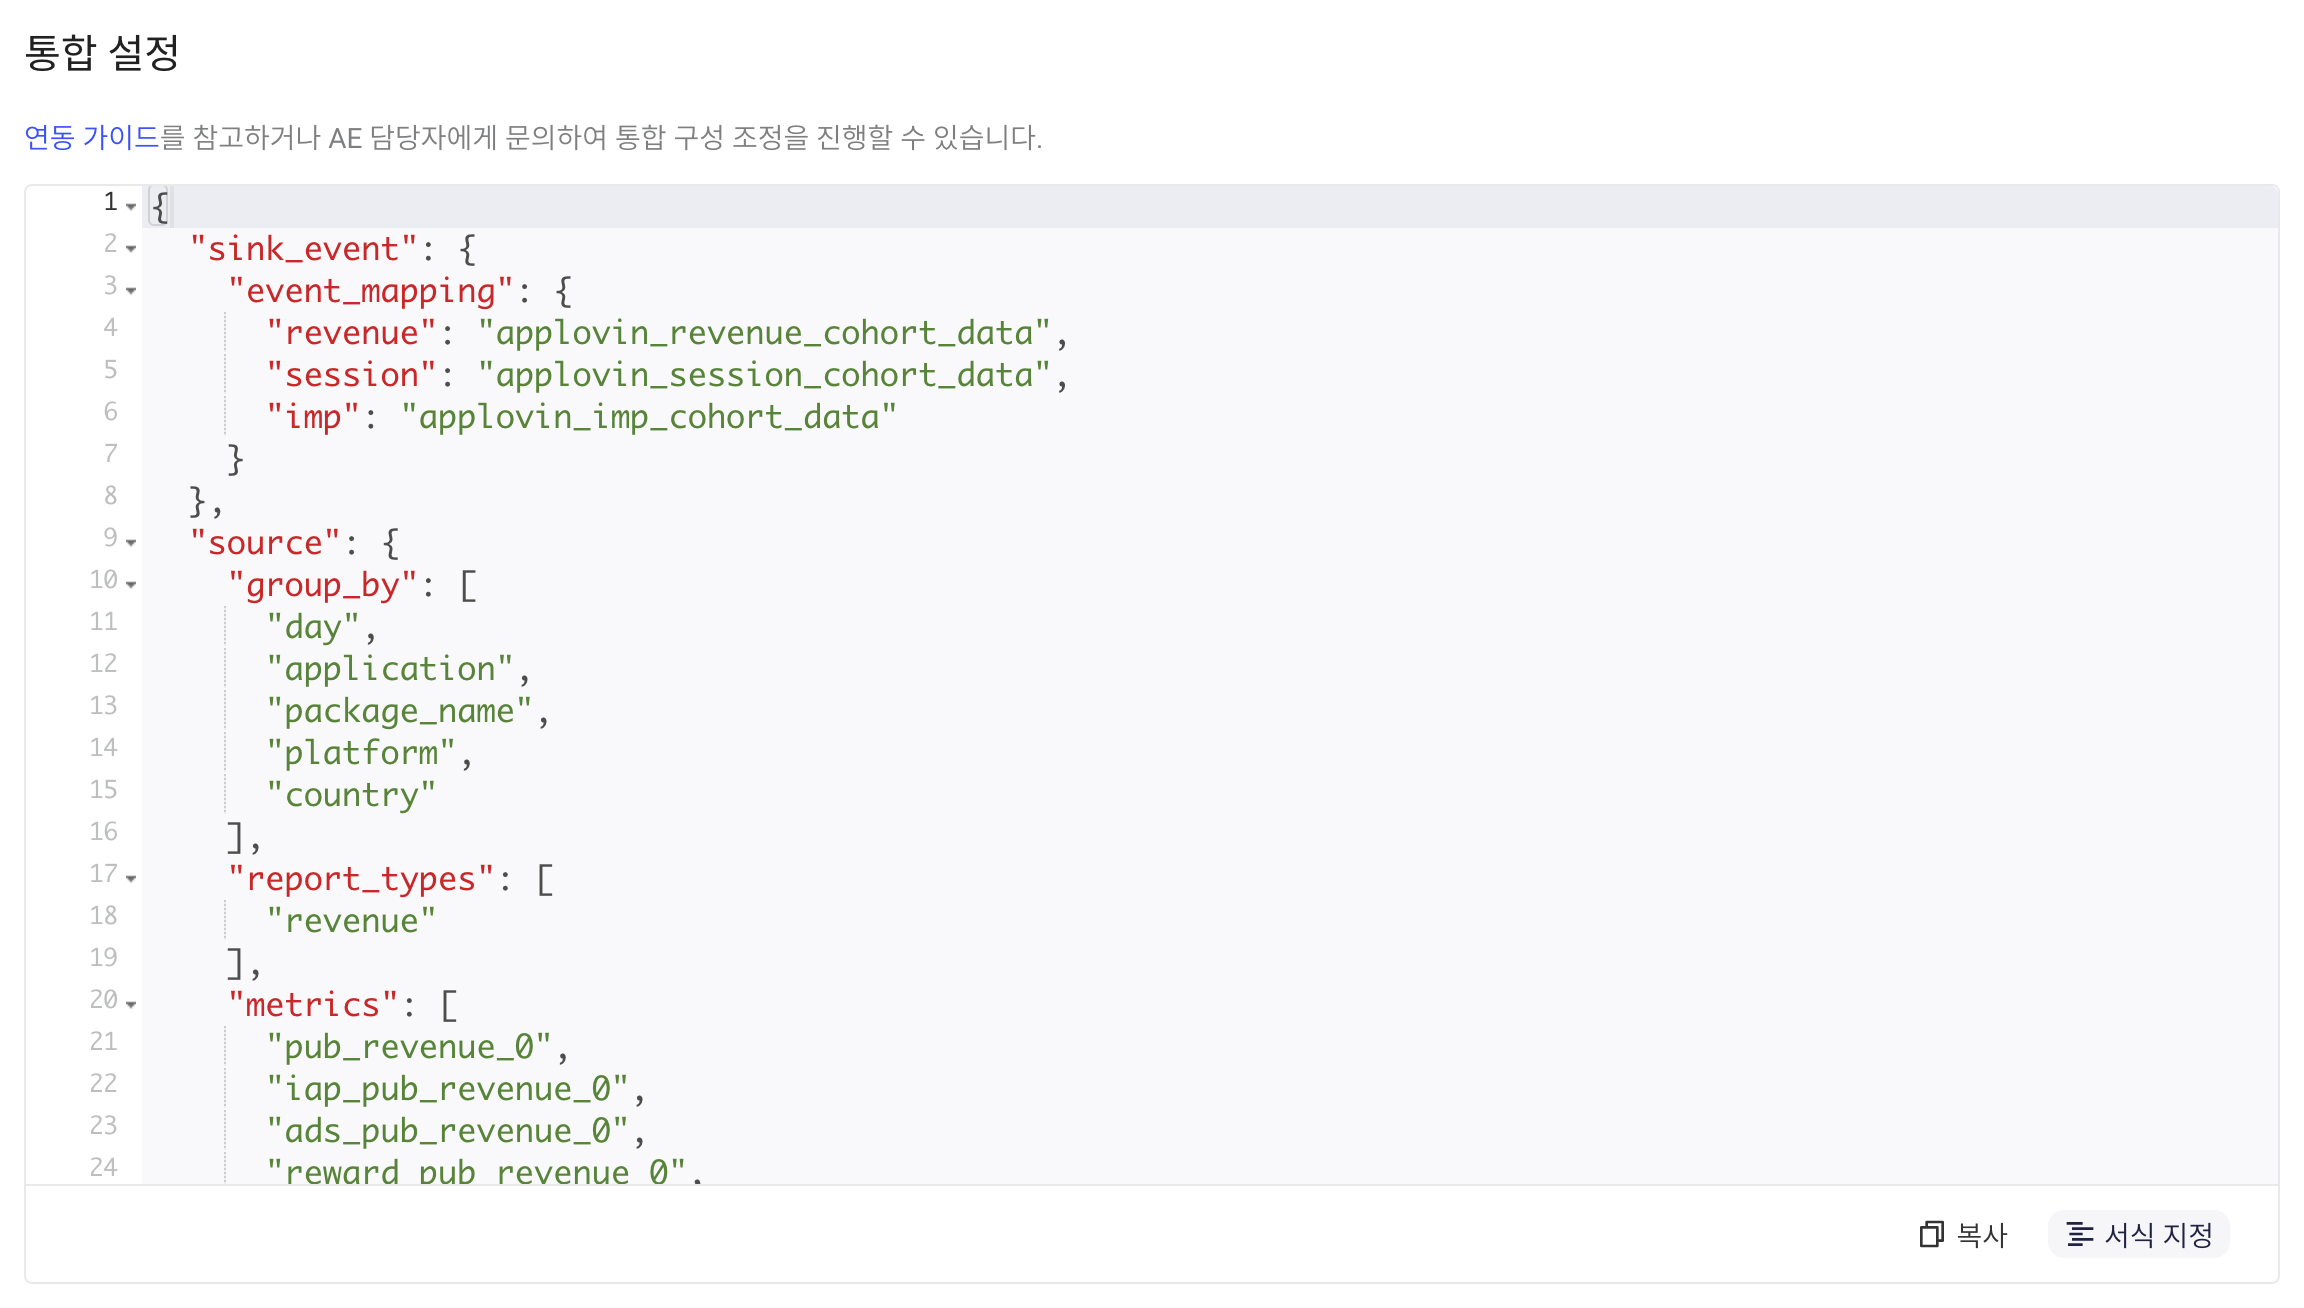Click the "day" value on line 11
This screenshot has height=1308, width=2304.
(x=313, y=626)
